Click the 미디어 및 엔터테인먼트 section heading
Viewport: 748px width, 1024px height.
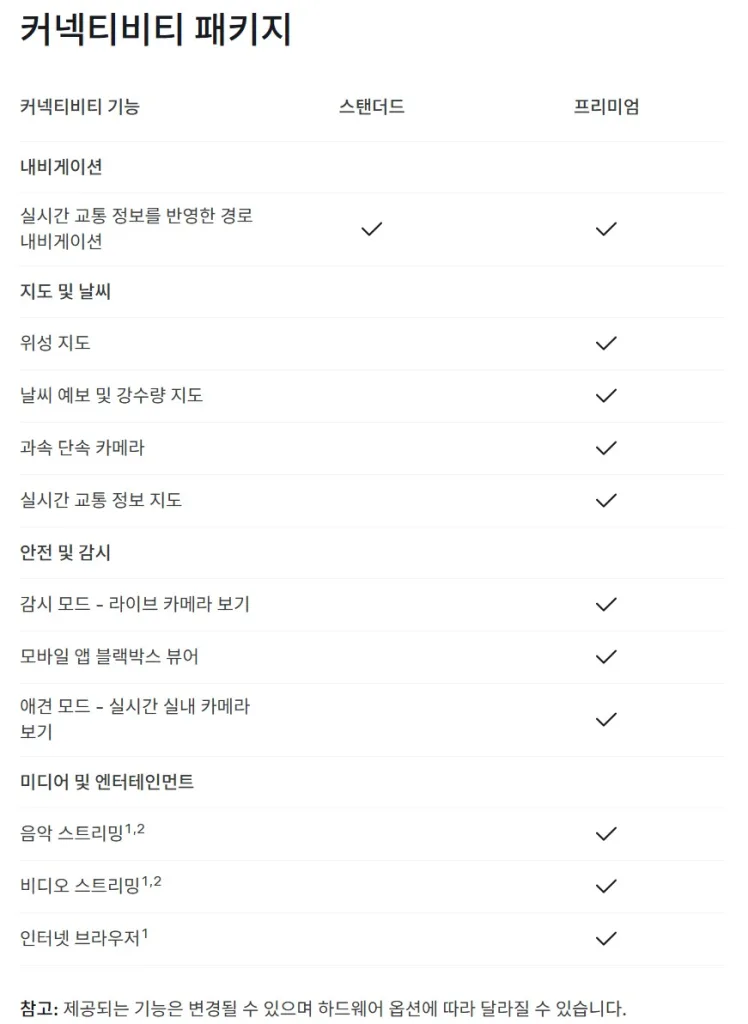click(107, 782)
